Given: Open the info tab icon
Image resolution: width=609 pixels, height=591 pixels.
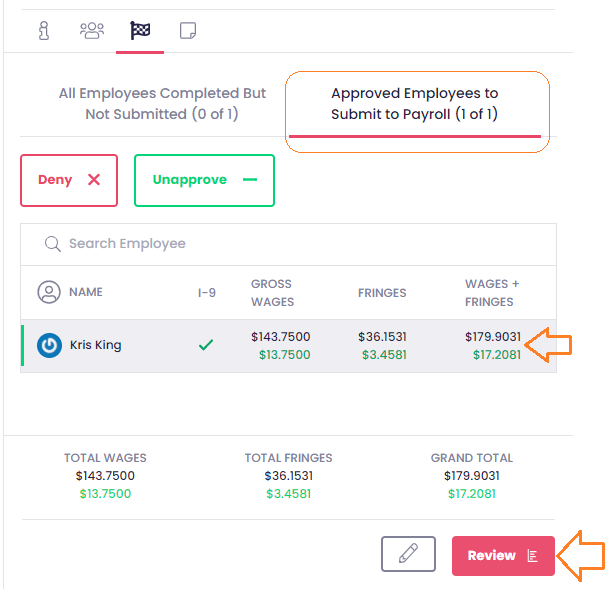Looking at the screenshot, I should [x=44, y=30].
